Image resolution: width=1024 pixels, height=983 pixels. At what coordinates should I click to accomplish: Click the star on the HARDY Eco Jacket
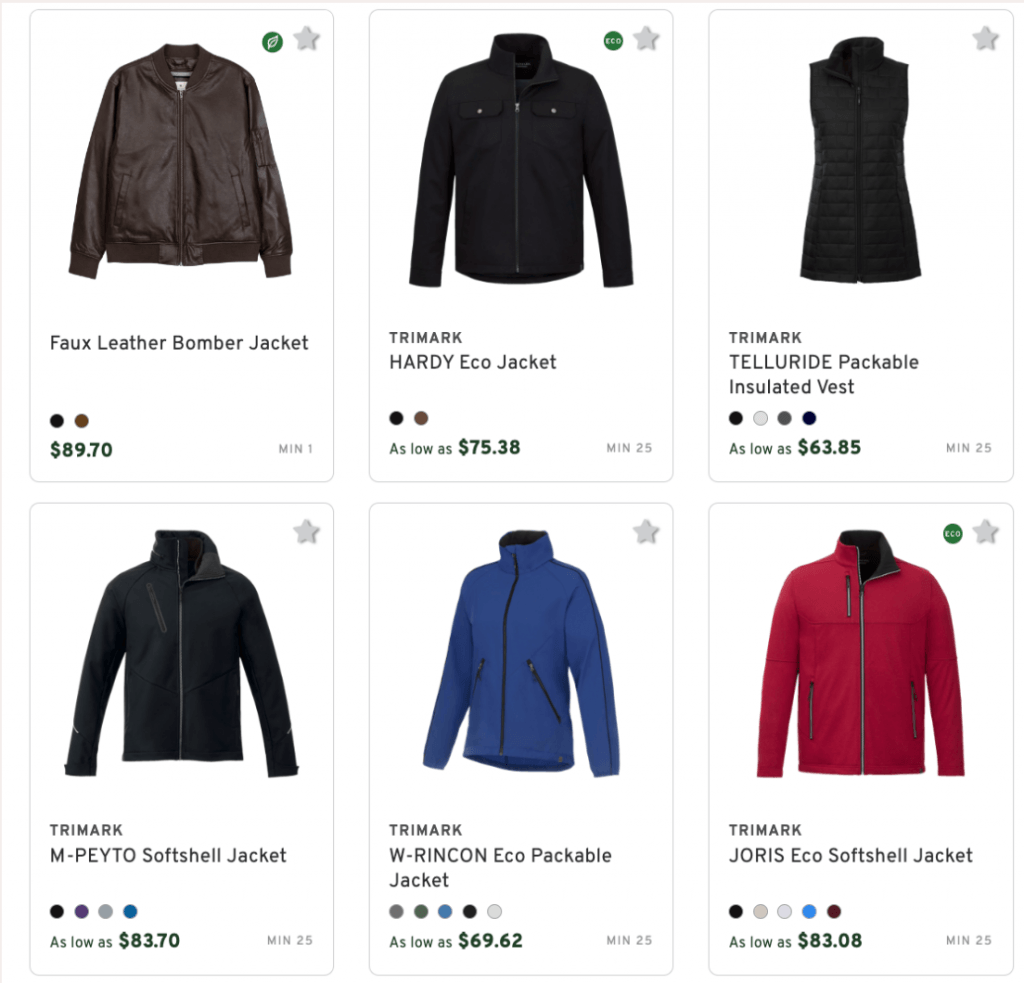[x=646, y=37]
